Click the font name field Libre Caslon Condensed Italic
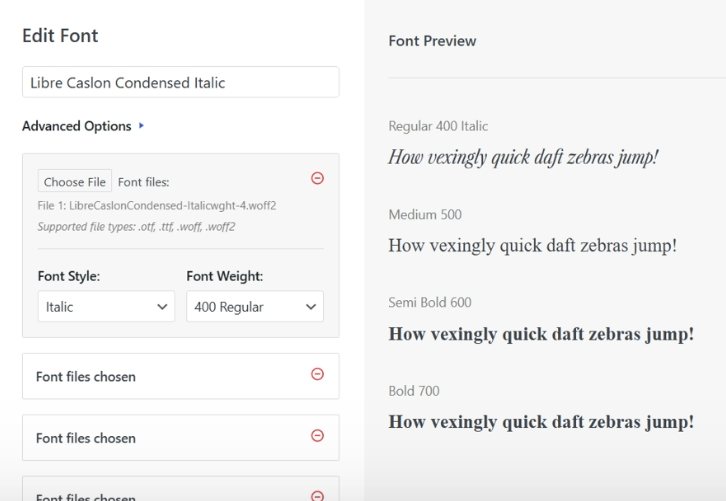The height and width of the screenshot is (501, 726). (180, 82)
